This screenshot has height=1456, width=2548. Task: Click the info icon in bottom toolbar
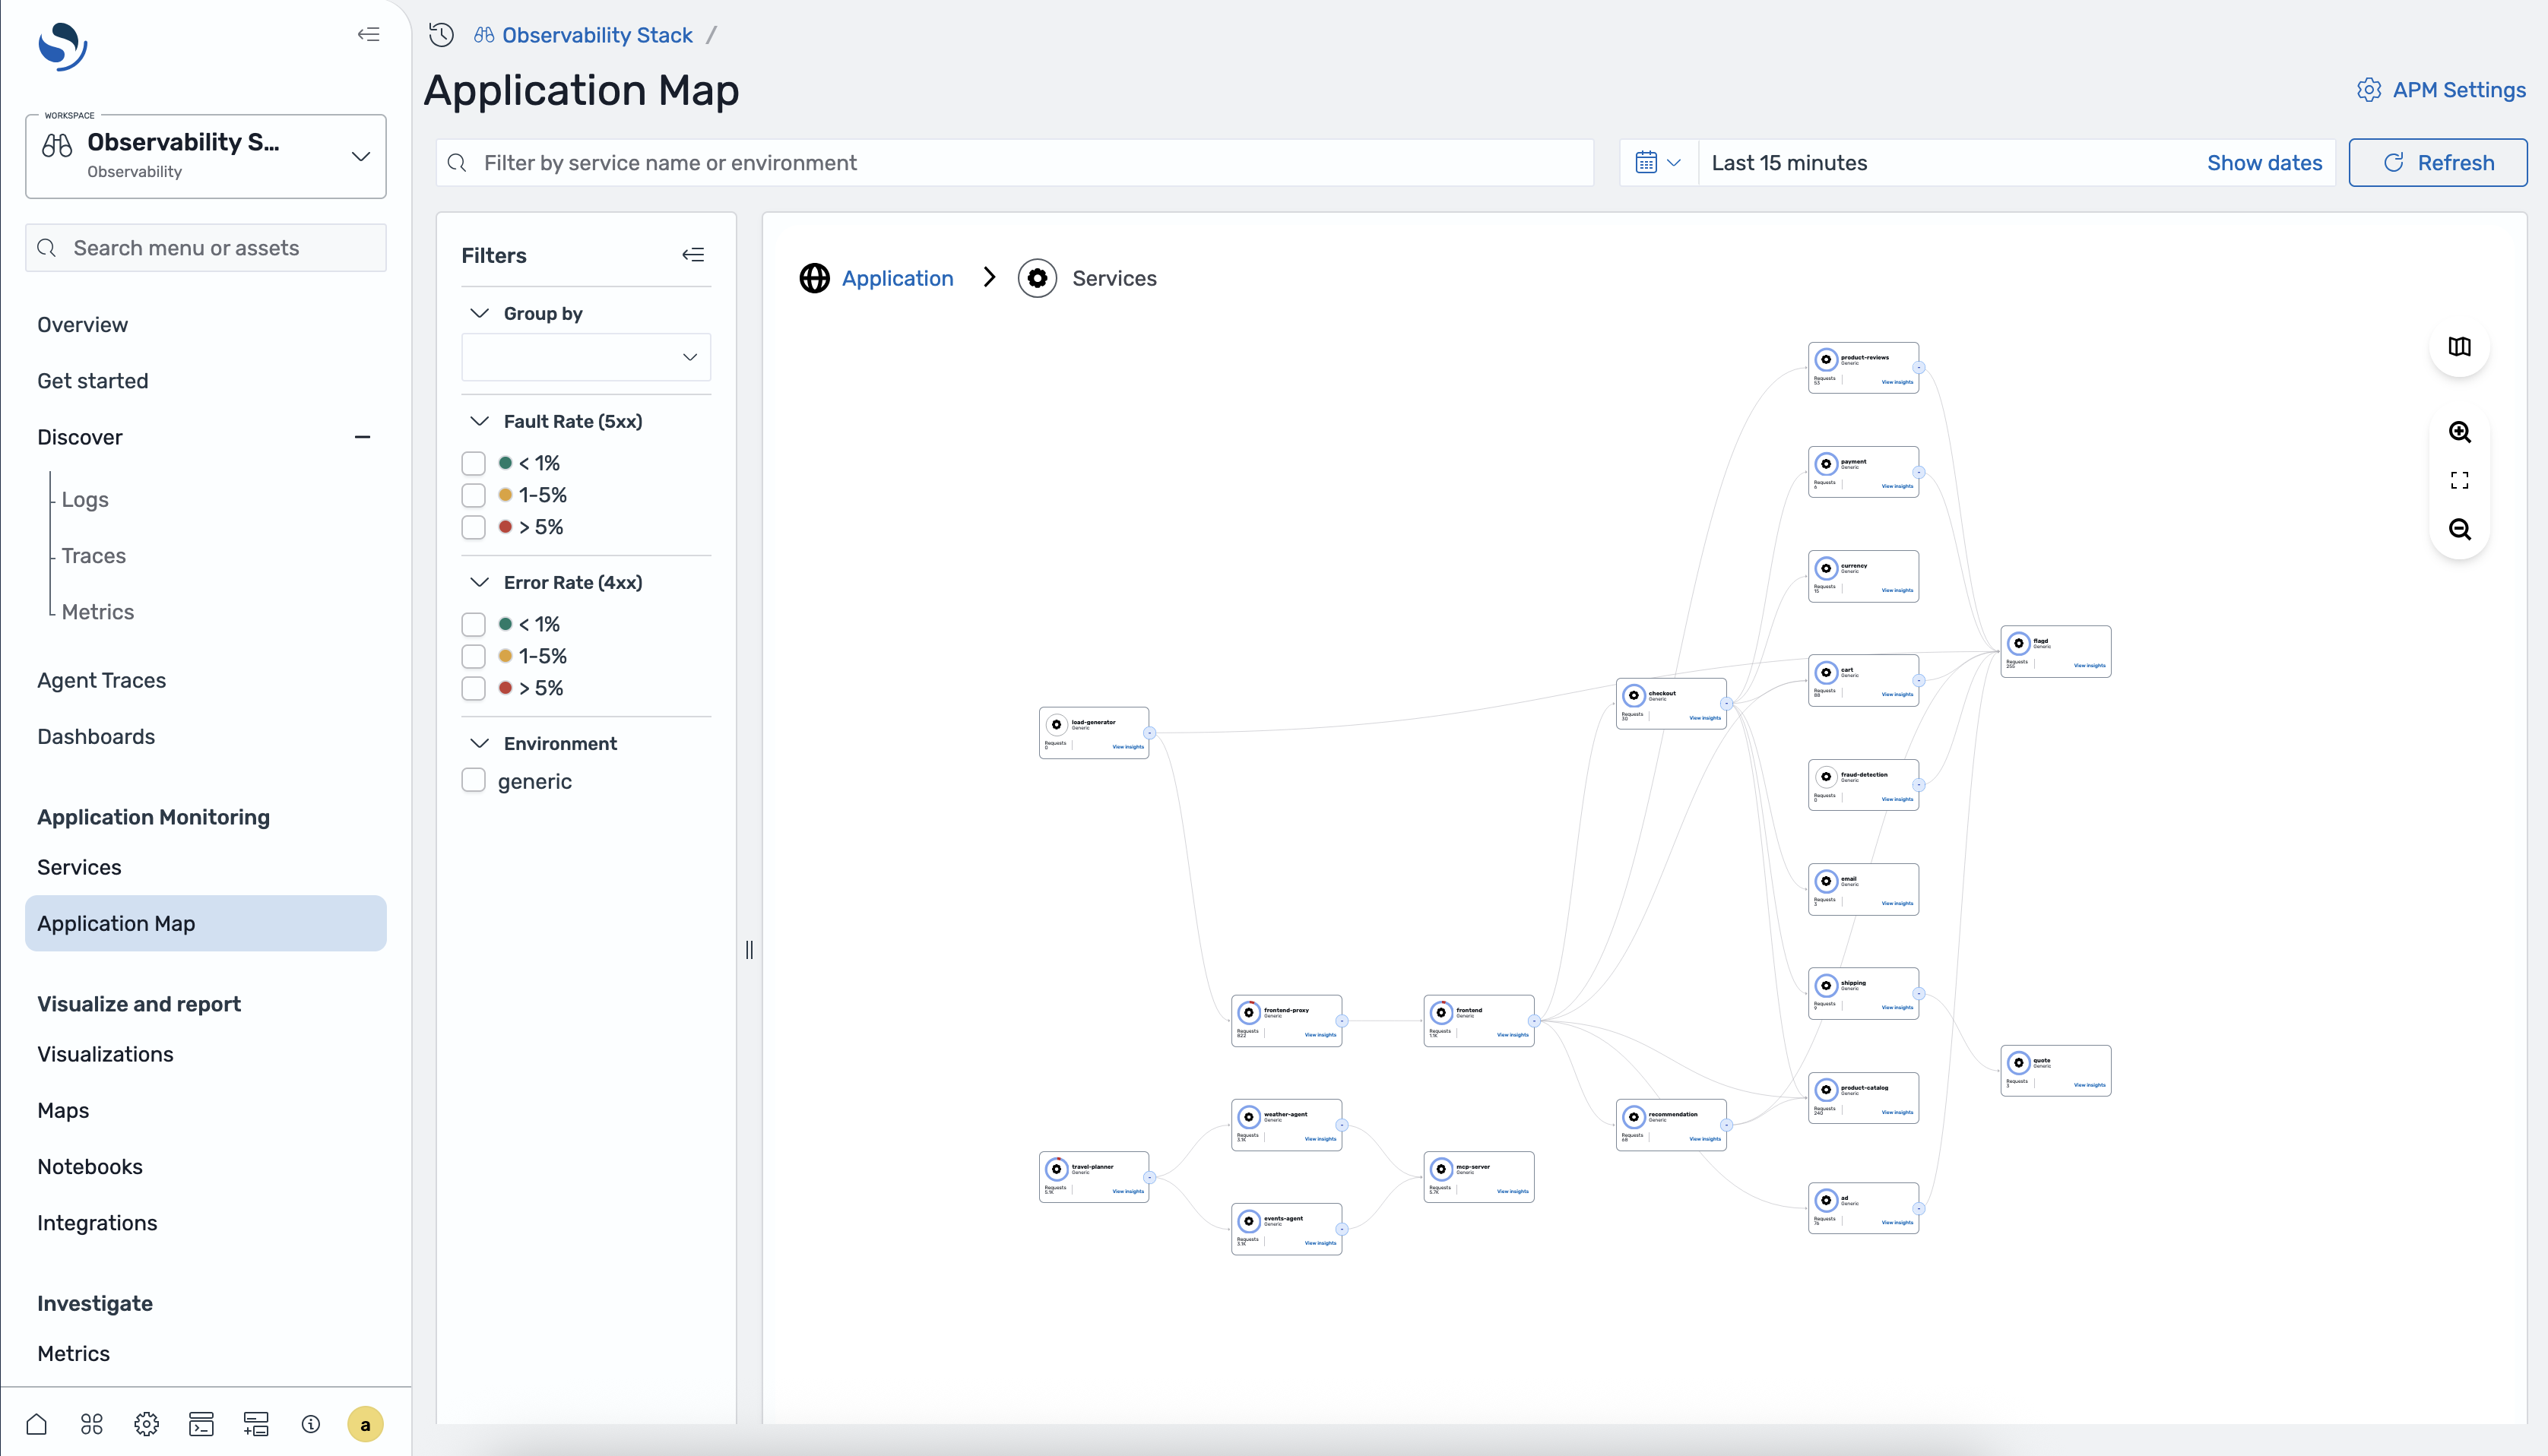pos(310,1424)
